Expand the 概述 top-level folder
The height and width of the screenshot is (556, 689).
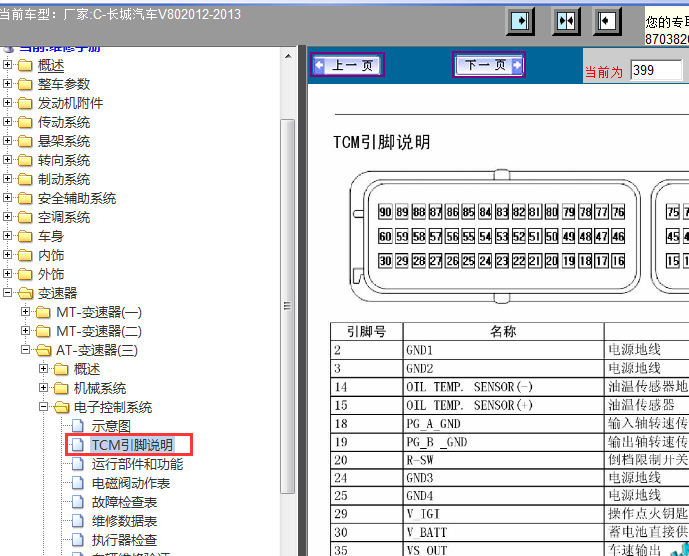7,65
